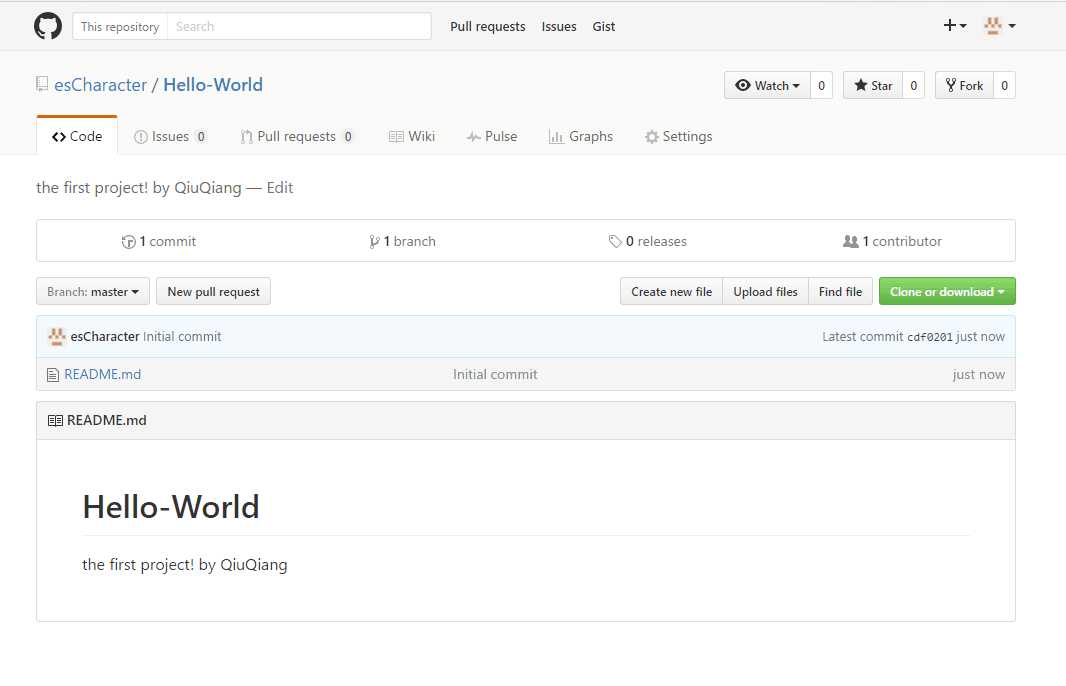This screenshot has width=1066, height=686.
Task: Click the esCharacter avatar in commit bar
Action: click(56, 336)
